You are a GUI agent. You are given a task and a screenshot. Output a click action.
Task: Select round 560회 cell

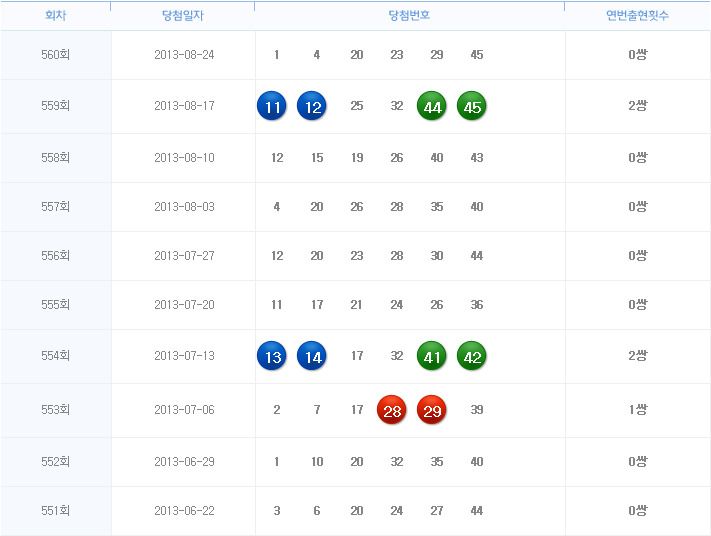[x=55, y=55]
